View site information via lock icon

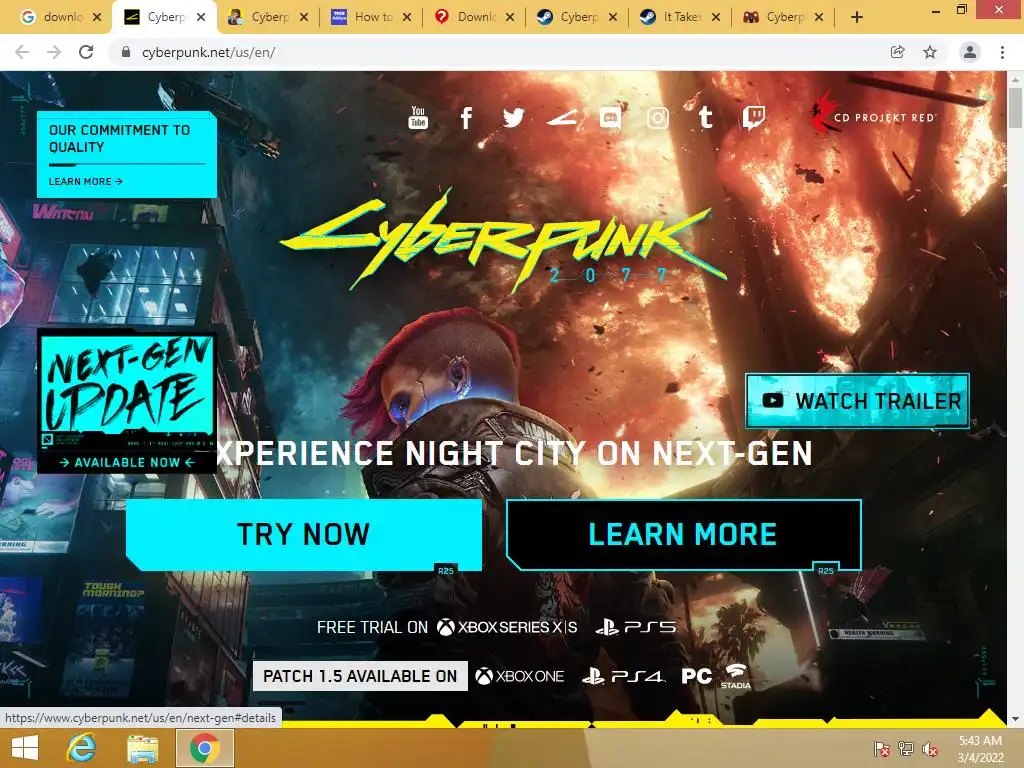coord(126,52)
